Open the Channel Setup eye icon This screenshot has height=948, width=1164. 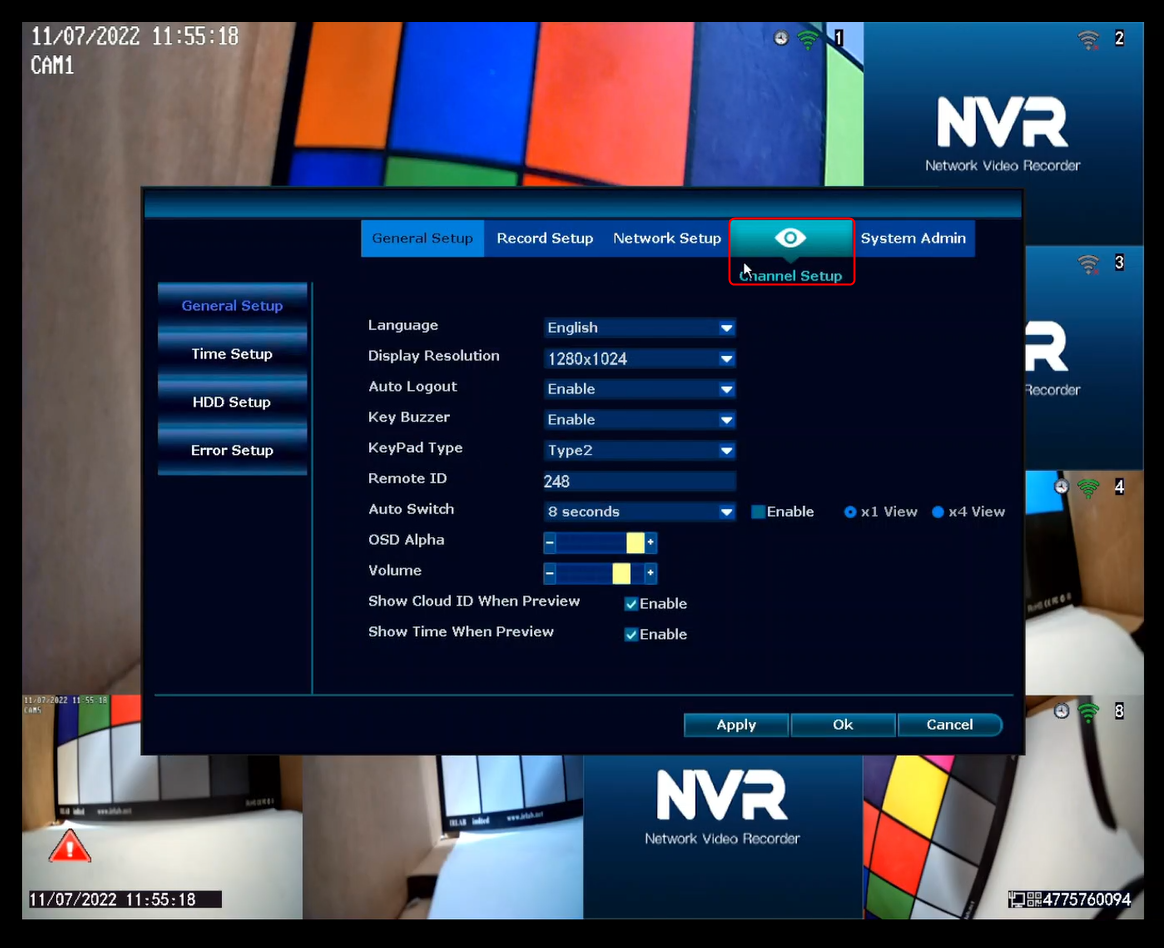click(x=790, y=238)
